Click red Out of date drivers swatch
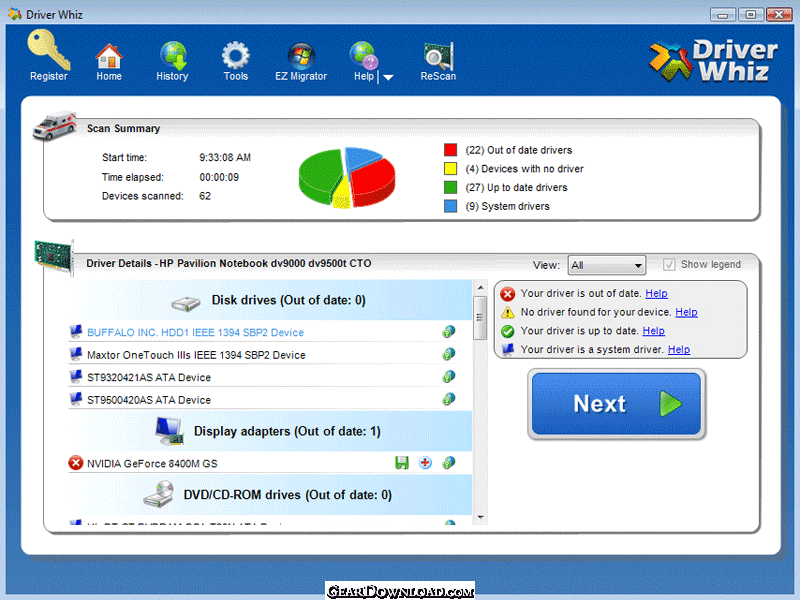The width and height of the screenshot is (800, 600). [x=450, y=150]
